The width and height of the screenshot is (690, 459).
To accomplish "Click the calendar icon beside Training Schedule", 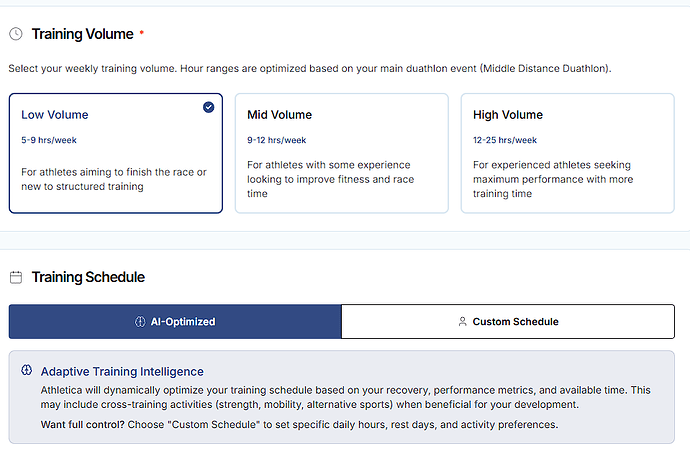I will click(16, 277).
